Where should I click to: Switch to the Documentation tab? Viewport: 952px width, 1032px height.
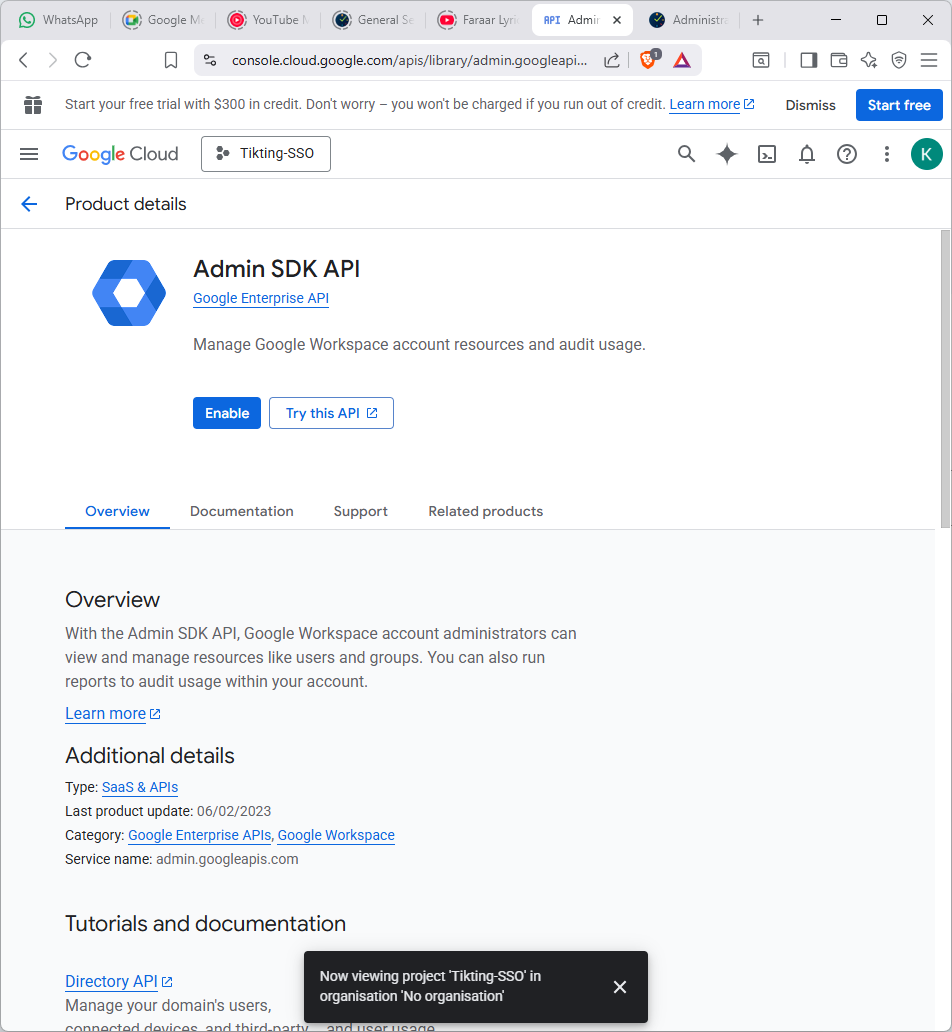click(242, 511)
